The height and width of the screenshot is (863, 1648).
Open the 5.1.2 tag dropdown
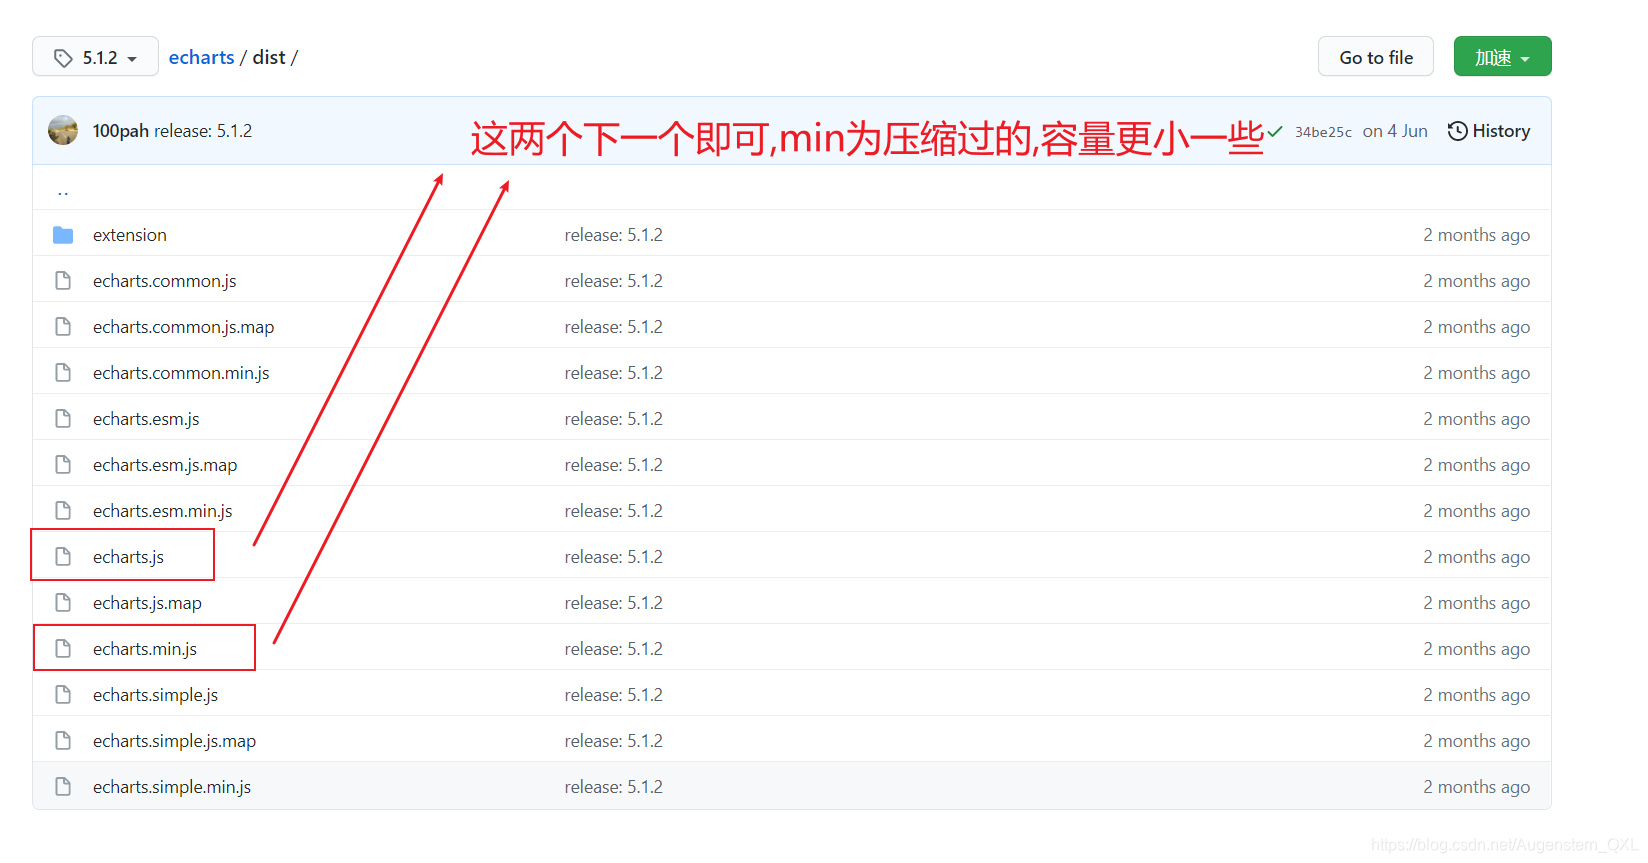pyautogui.click(x=95, y=57)
